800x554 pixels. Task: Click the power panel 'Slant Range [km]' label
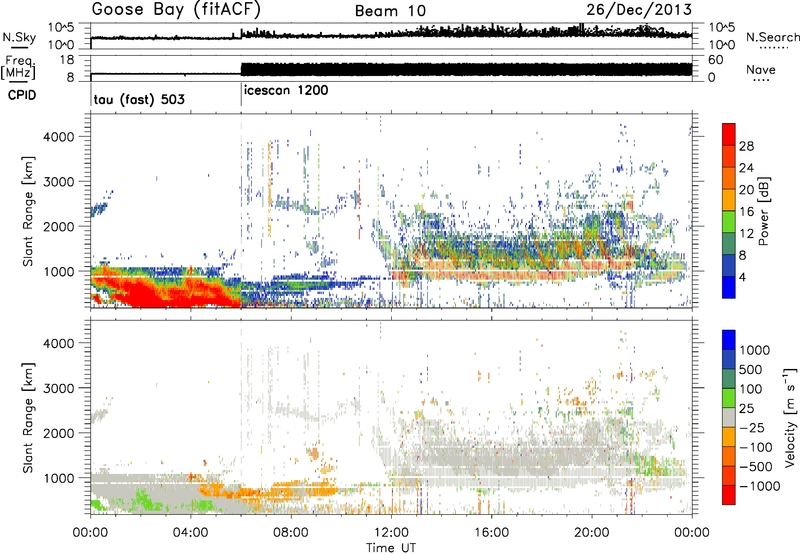28,211
